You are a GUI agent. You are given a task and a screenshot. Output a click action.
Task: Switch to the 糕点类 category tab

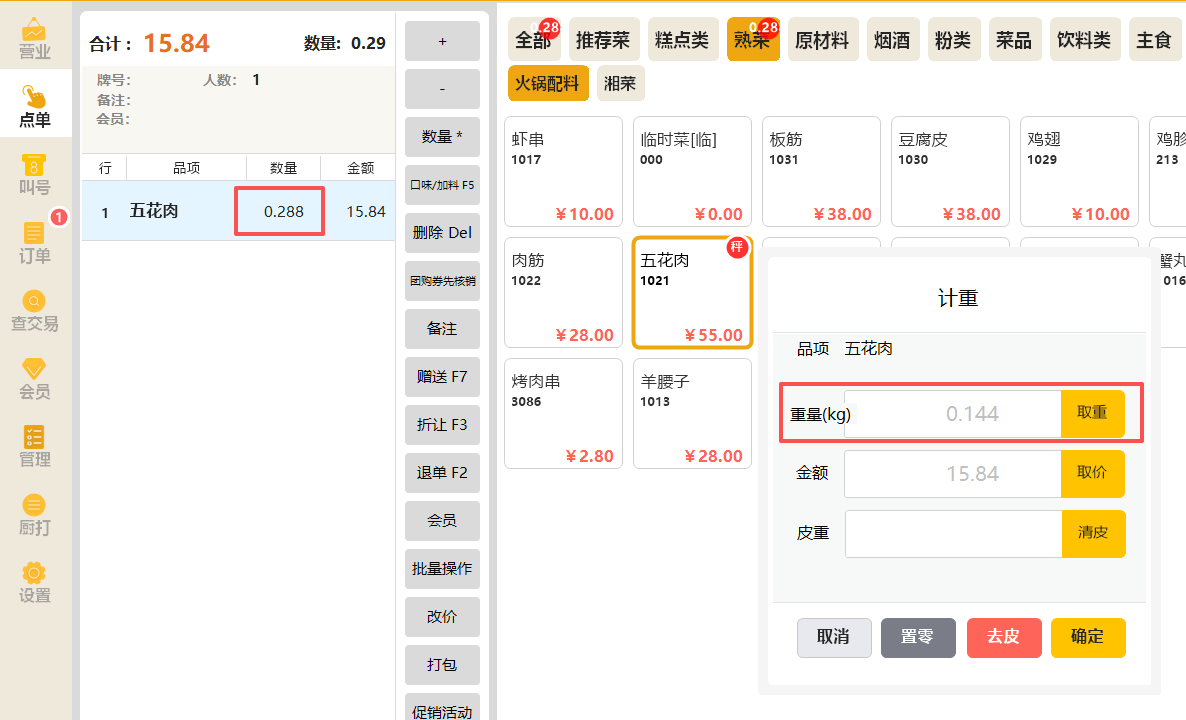click(x=681, y=39)
